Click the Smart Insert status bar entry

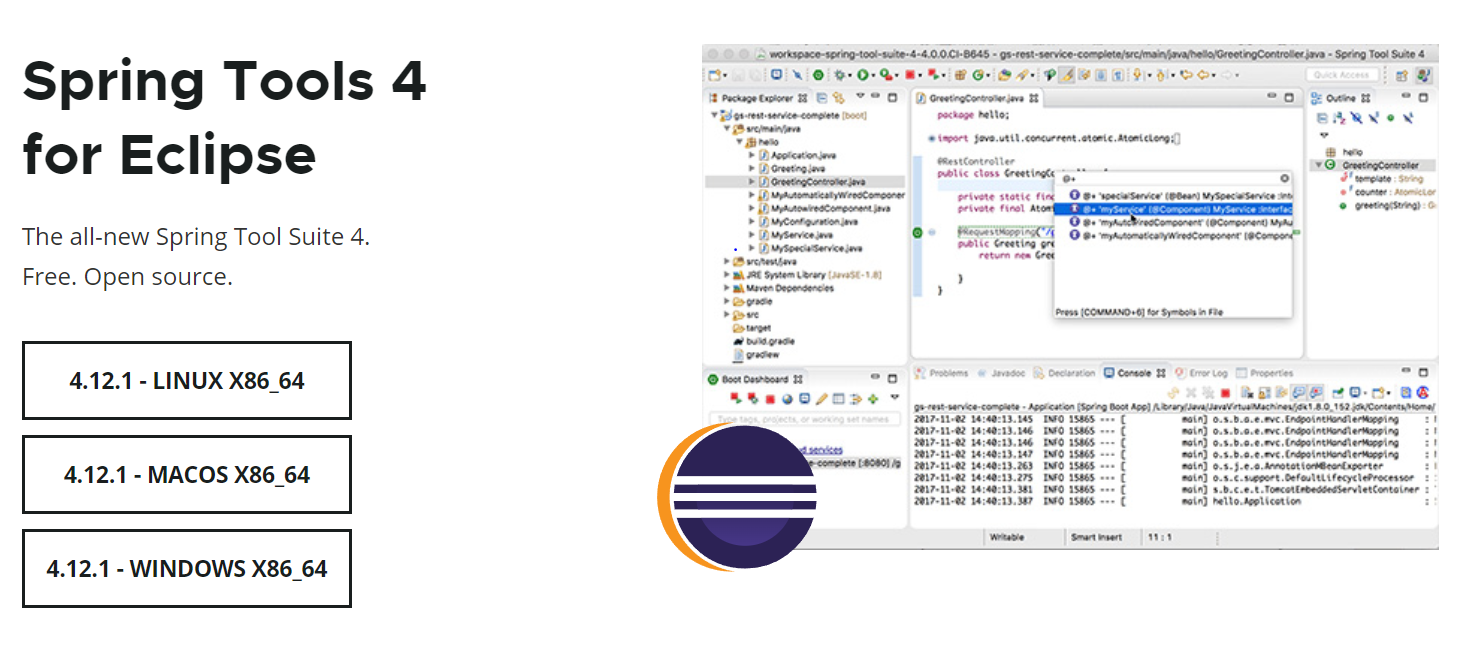(x=1096, y=537)
